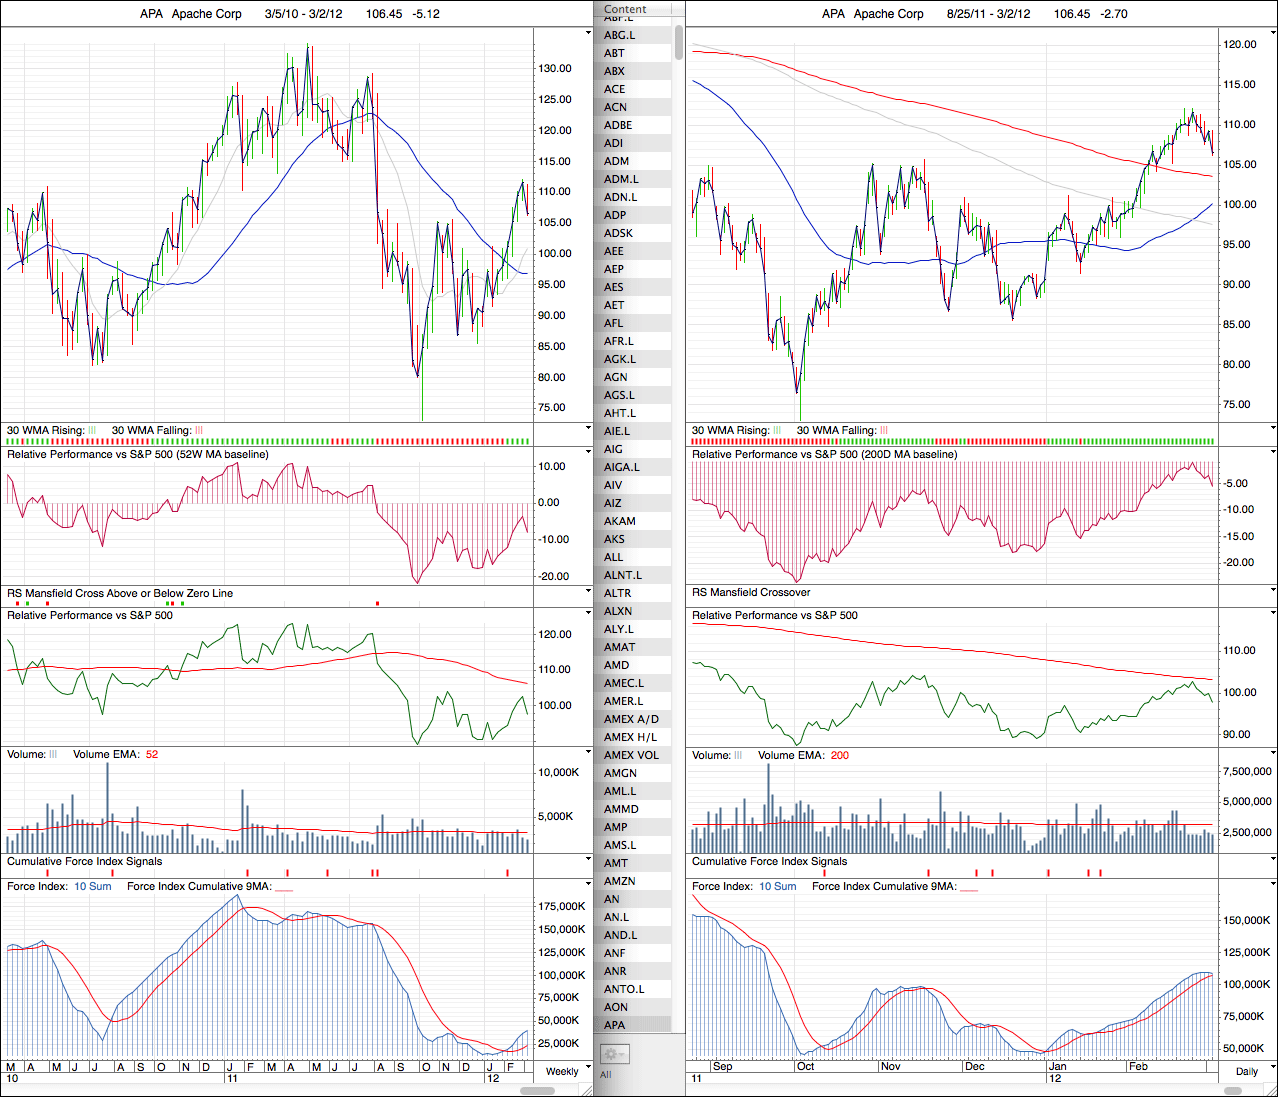Screen dimensions: 1278x1097
Task: Select ALL in the symbol list
Action: point(633,557)
